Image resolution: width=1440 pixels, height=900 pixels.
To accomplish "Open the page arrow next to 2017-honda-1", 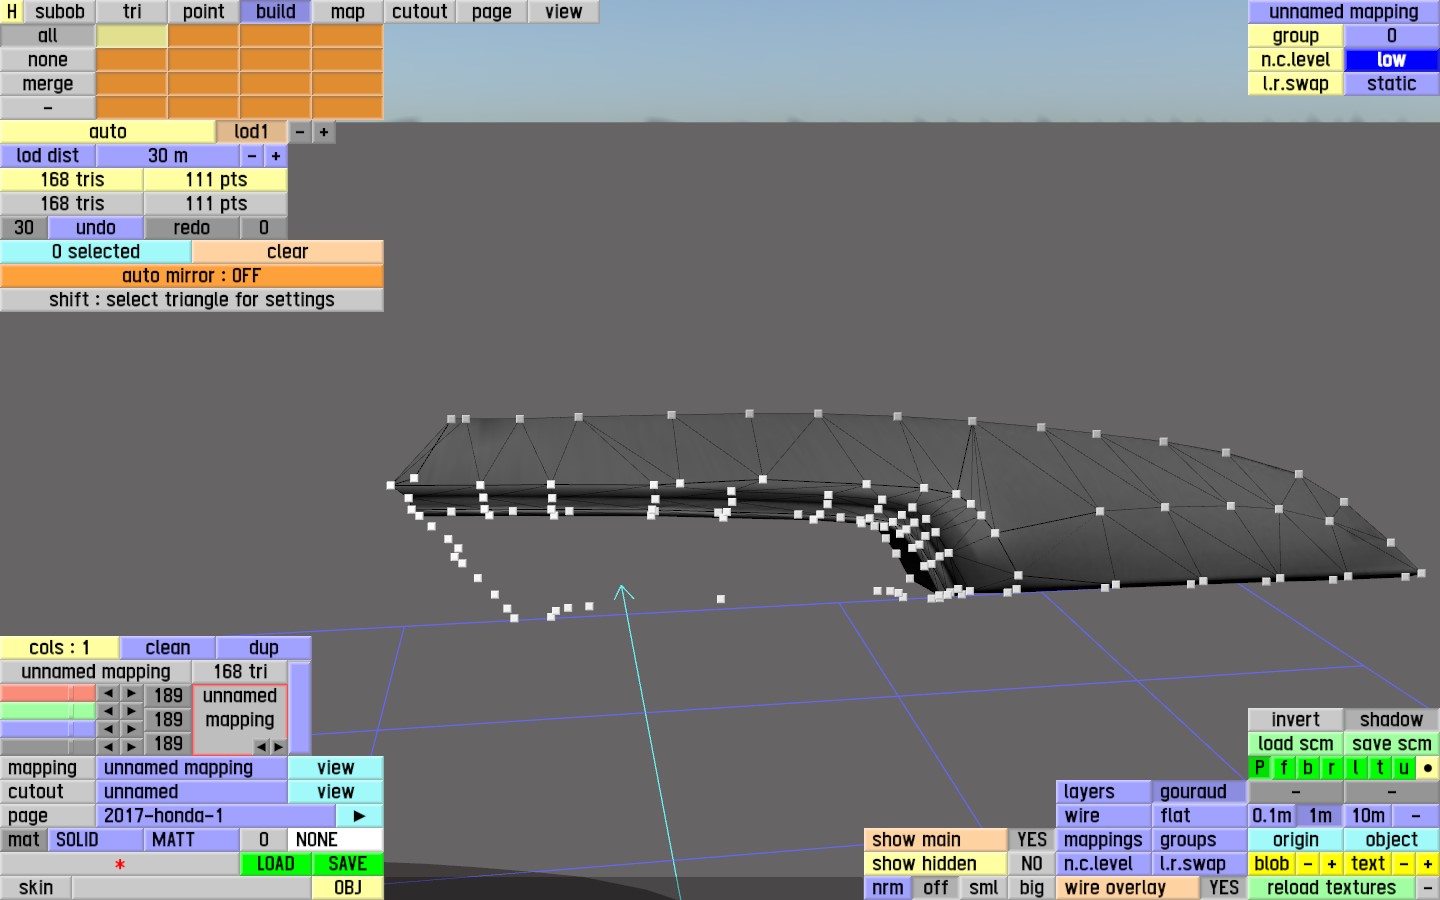I will (360, 816).
